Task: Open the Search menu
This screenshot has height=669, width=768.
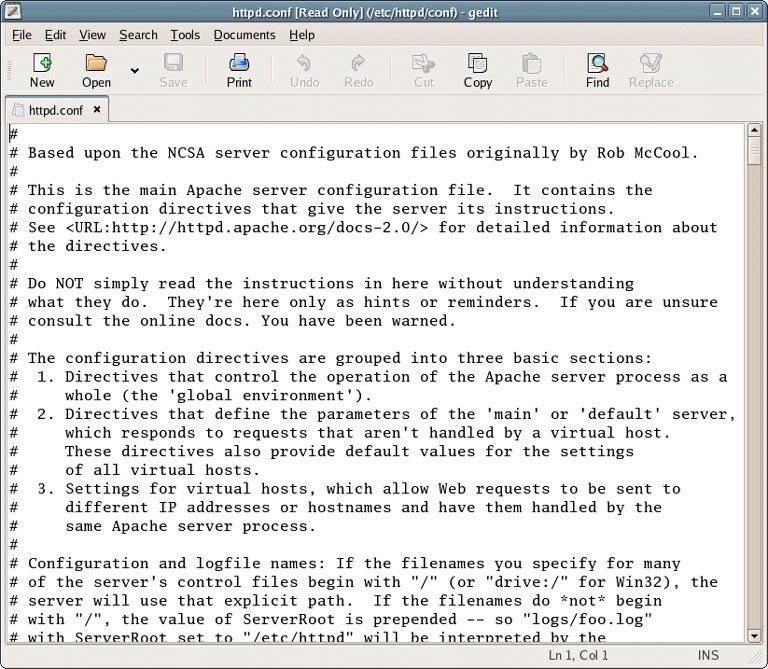Action: click(138, 35)
